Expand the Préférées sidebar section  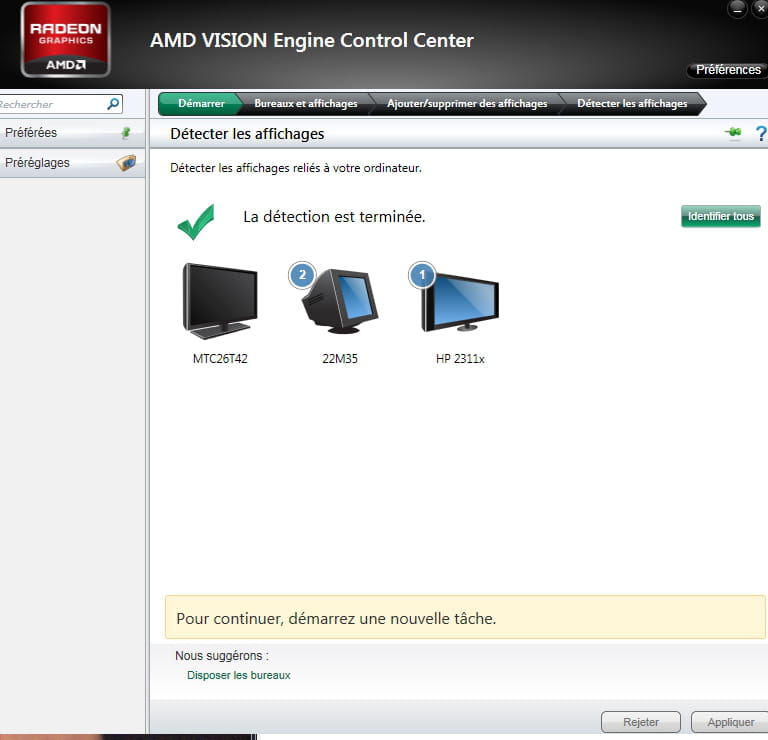coord(72,133)
